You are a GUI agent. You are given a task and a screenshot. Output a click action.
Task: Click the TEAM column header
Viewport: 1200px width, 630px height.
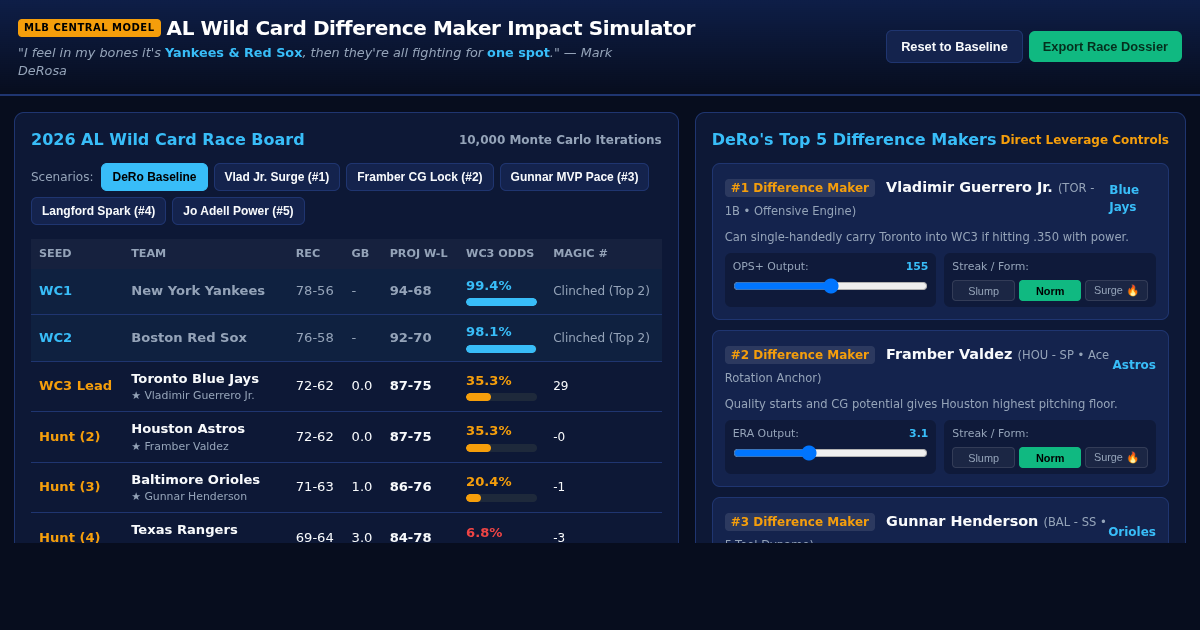[x=148, y=253]
